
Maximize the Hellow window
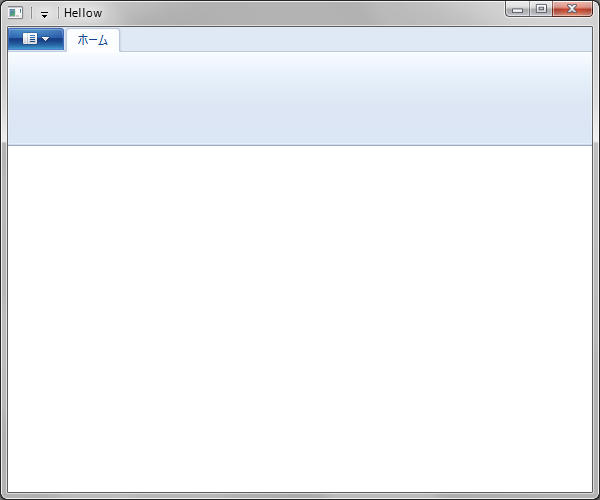pyautogui.click(x=541, y=9)
